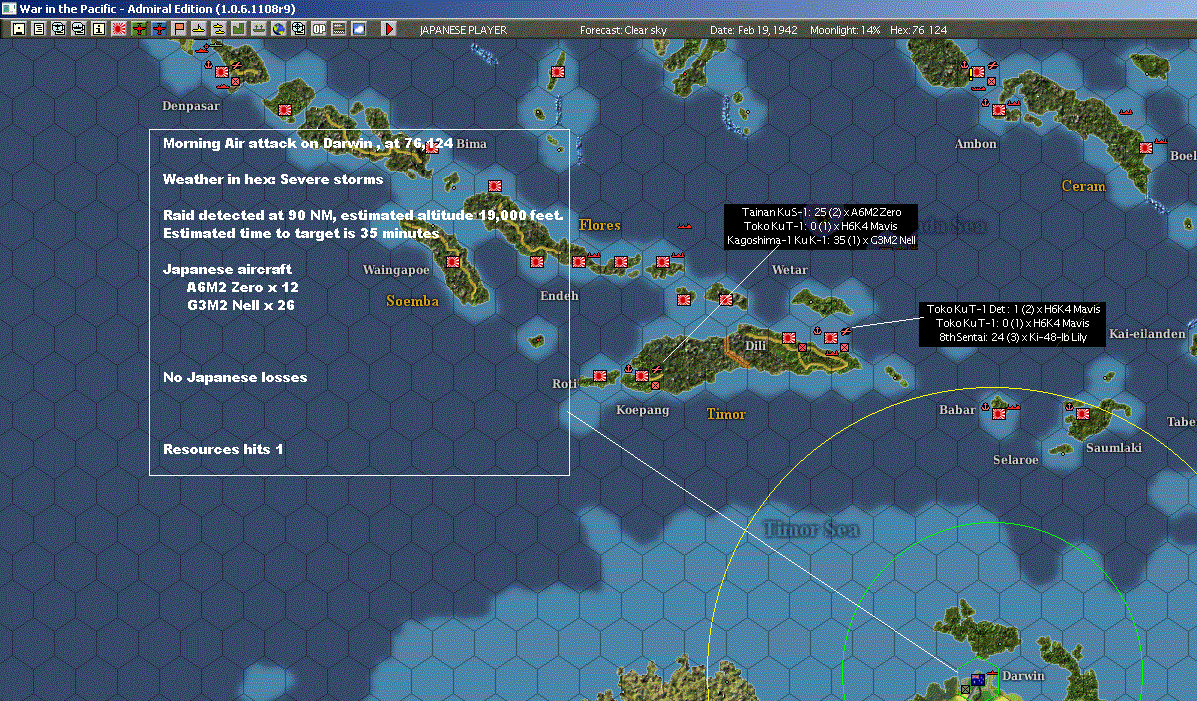Select the Australian flag base at Darwin
1197x701 pixels.
point(978,679)
